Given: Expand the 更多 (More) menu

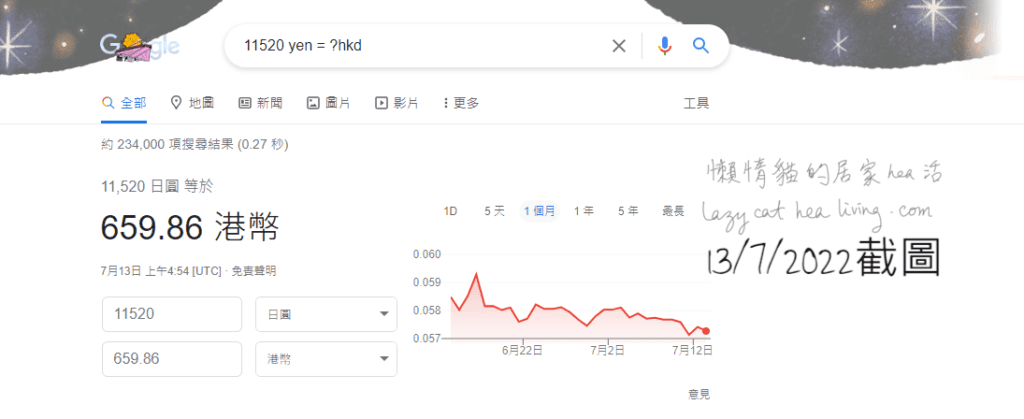Looking at the screenshot, I should (x=460, y=103).
